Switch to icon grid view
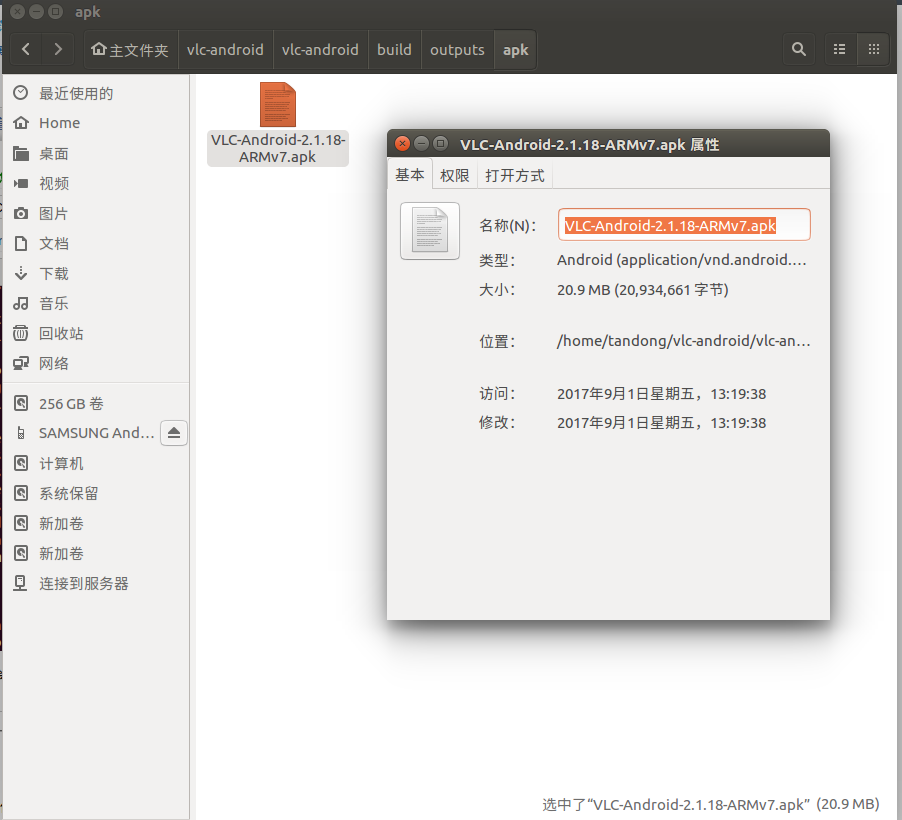The height and width of the screenshot is (820, 902). pos(874,49)
